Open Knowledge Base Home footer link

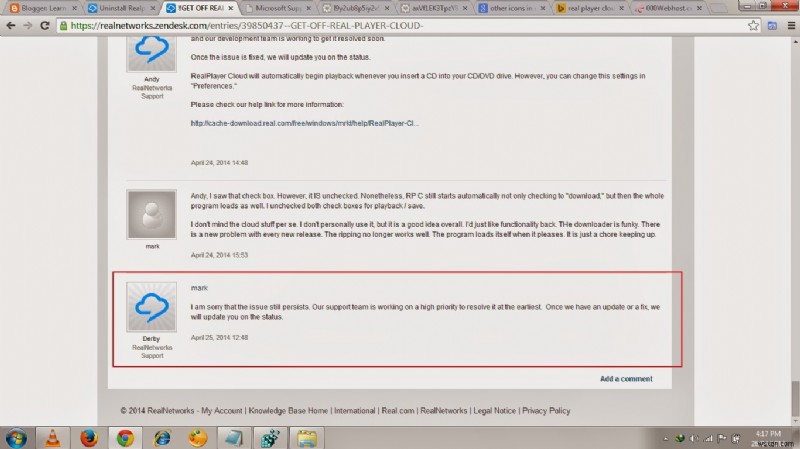click(288, 410)
